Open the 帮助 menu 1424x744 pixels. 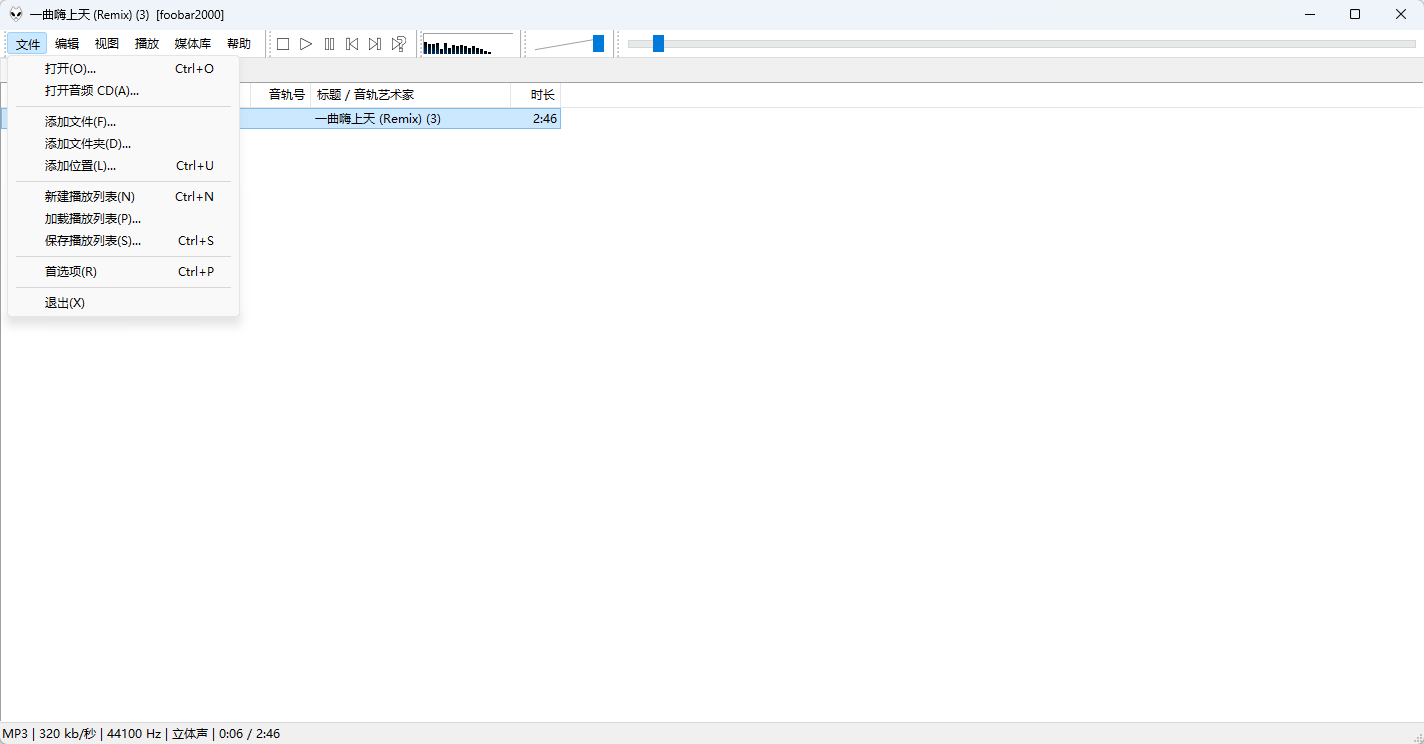pos(239,44)
